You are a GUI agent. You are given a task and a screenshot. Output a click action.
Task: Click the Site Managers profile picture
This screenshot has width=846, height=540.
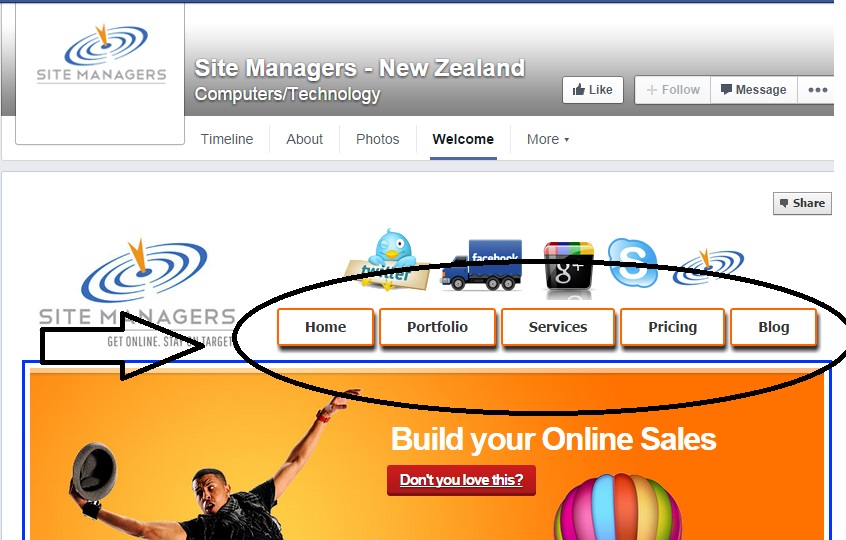point(100,73)
